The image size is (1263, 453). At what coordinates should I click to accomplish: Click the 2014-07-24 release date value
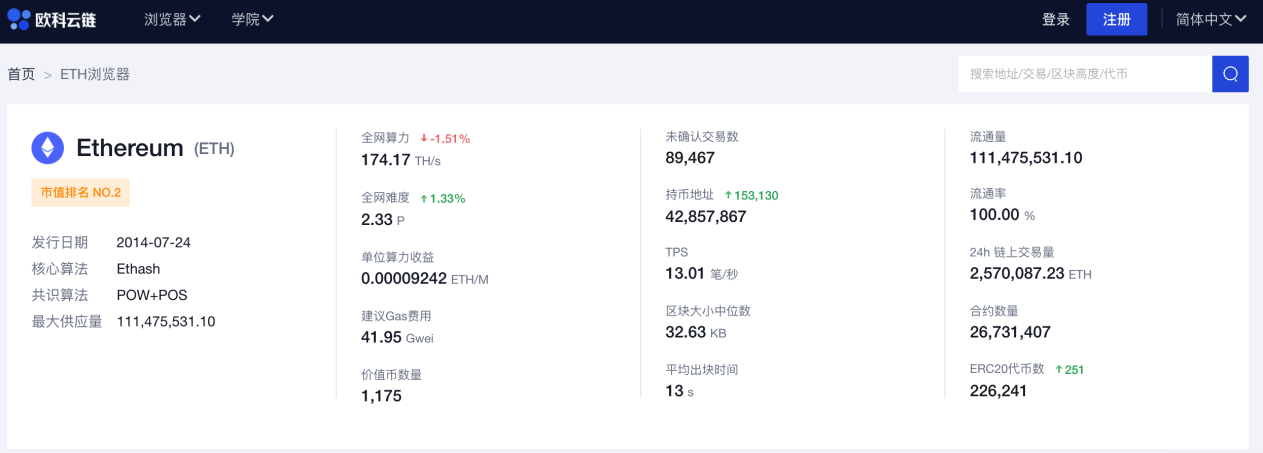click(x=154, y=242)
